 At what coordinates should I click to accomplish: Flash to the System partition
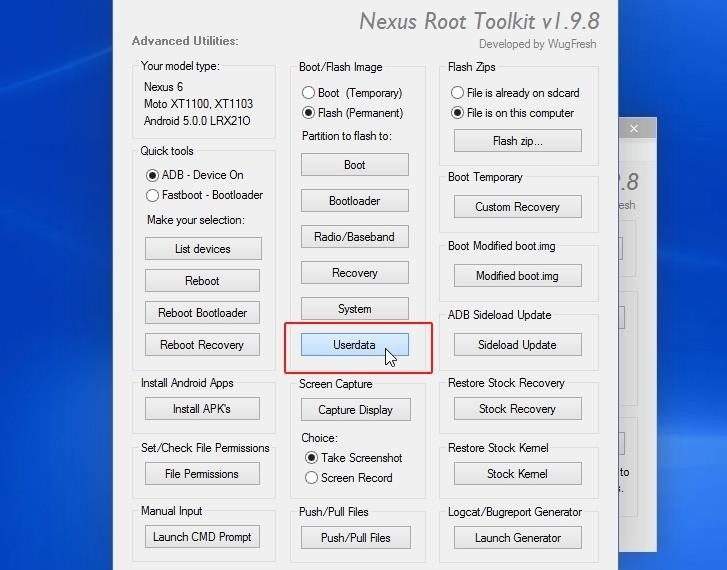(355, 308)
